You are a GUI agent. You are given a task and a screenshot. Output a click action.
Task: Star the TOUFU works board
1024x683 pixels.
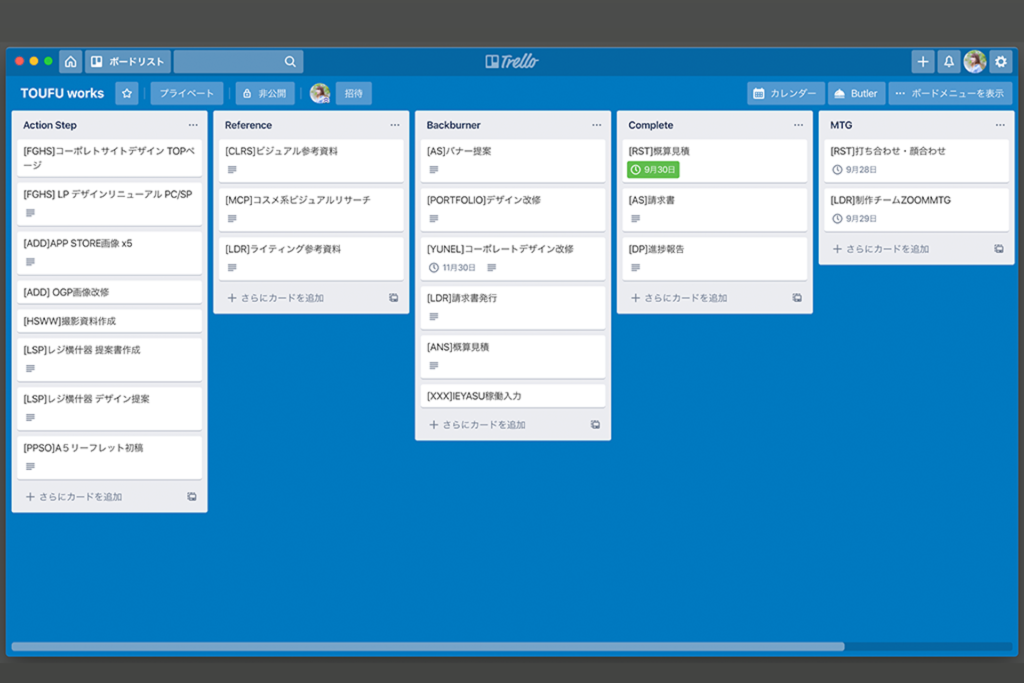[x=127, y=93]
